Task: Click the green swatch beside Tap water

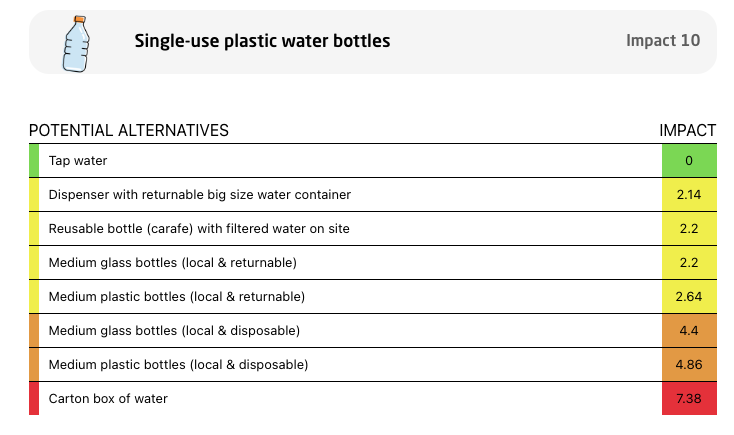Action: (x=34, y=161)
